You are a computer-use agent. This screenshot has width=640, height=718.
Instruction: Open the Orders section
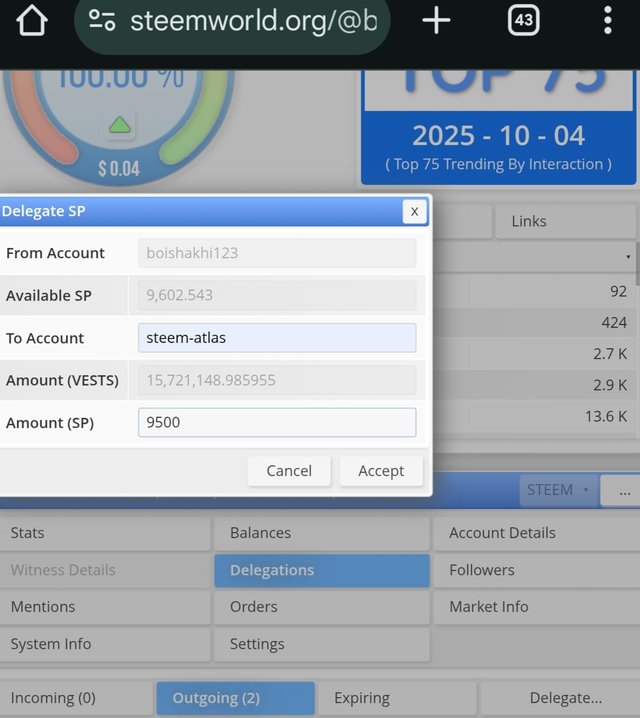322,607
